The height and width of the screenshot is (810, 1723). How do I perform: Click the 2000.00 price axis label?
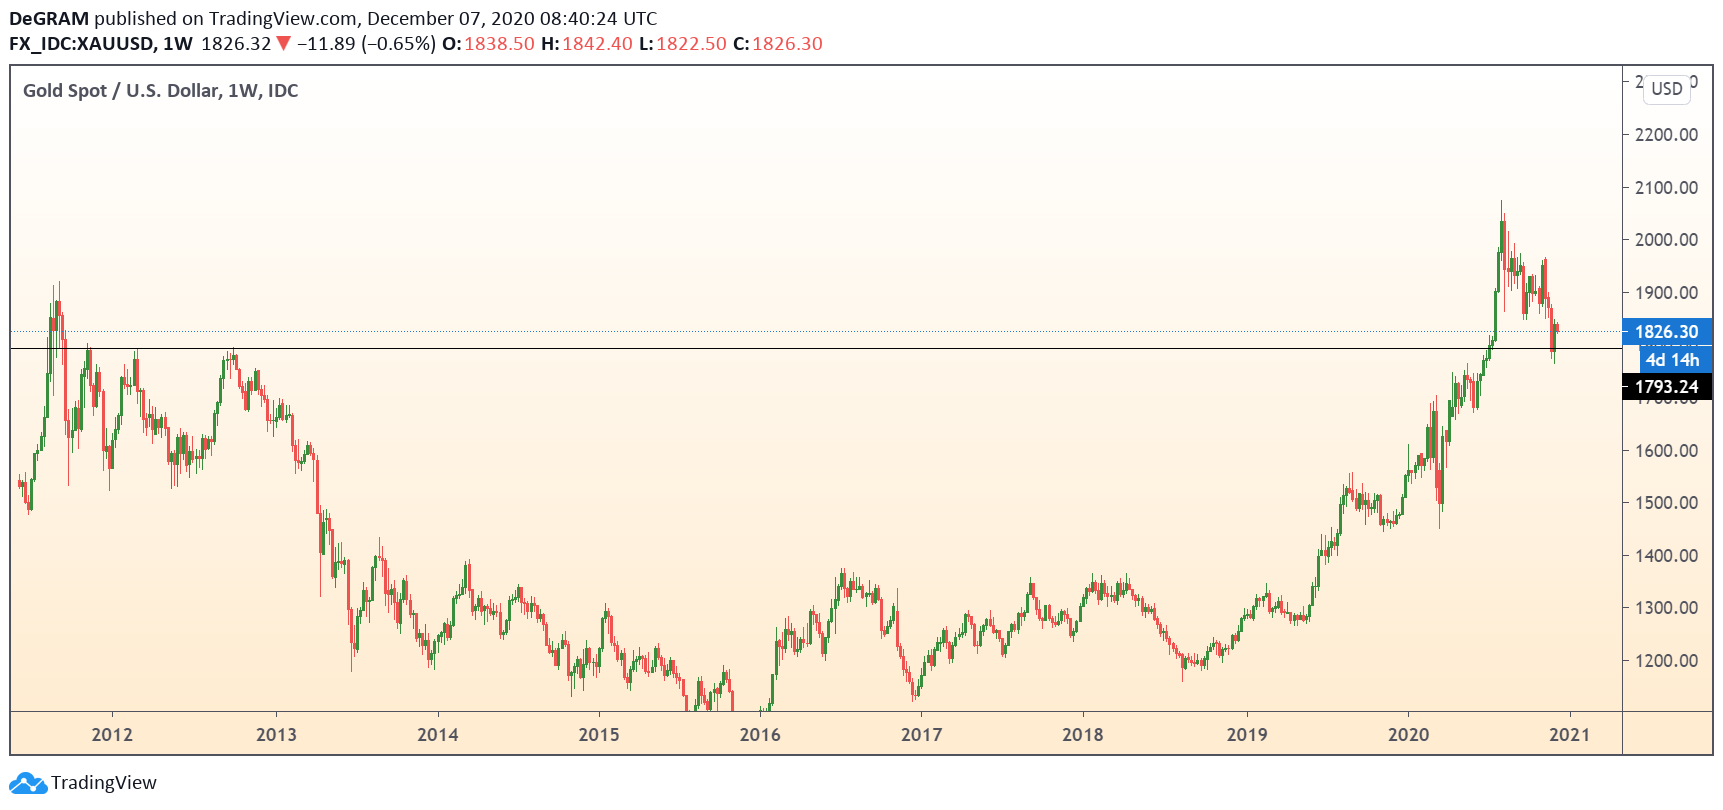(1666, 240)
